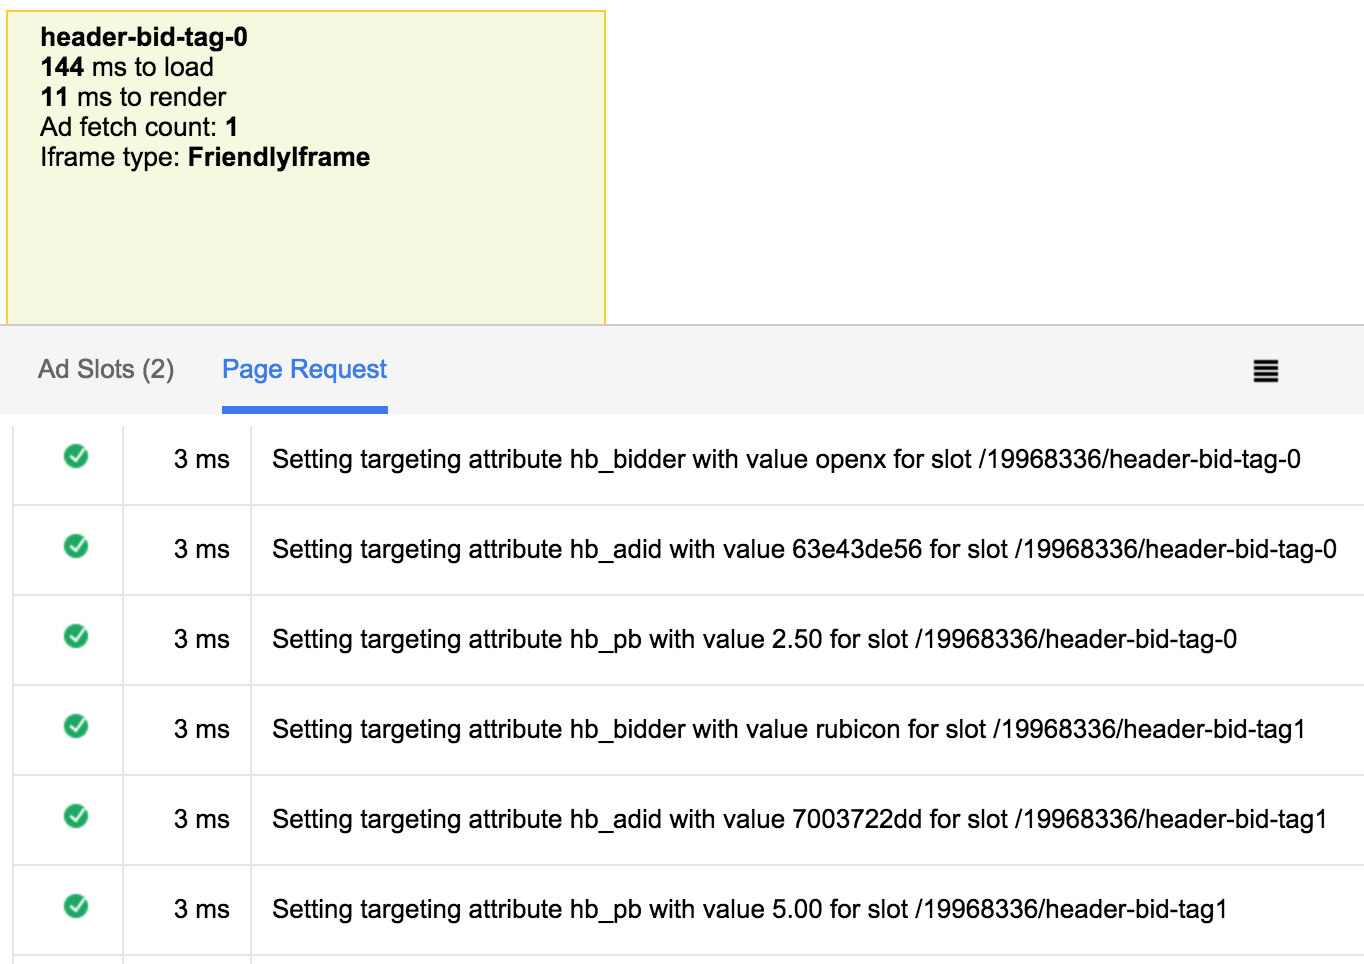Click the 3 ms timestamp on the first row
The image size is (1364, 964).
pyautogui.click(x=199, y=458)
